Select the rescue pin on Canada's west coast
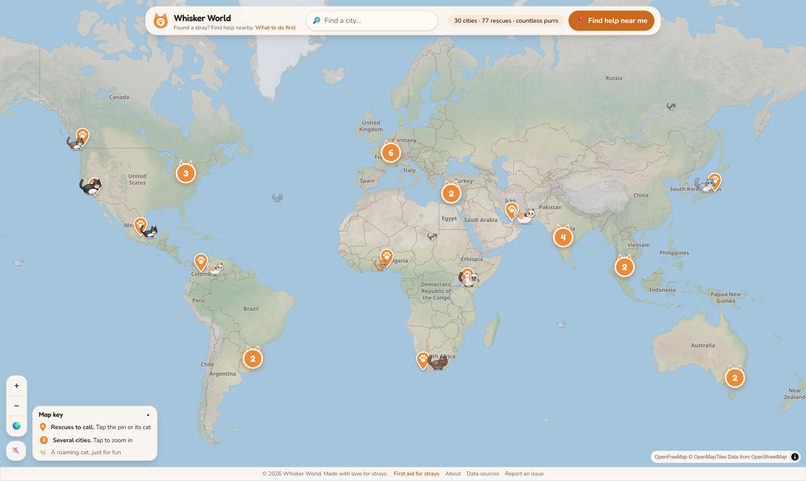 pyautogui.click(x=82, y=136)
